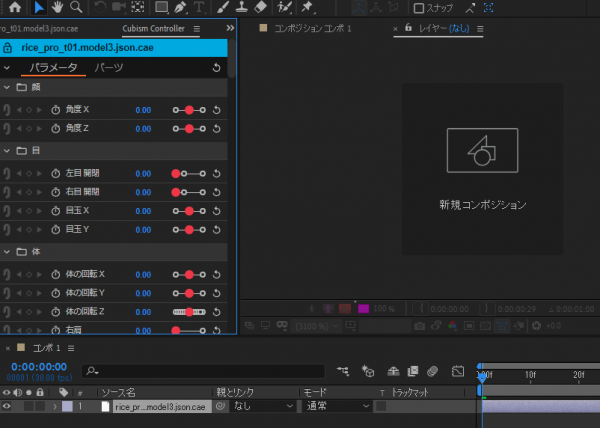Image resolution: width=600 pixels, height=428 pixels.
Task: Open the モード dropdown showing 通常
Action: [332, 407]
